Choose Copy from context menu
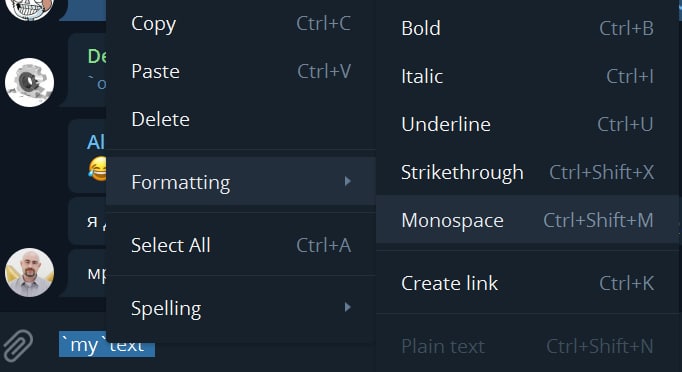The width and height of the screenshot is (682, 372). 241,24
